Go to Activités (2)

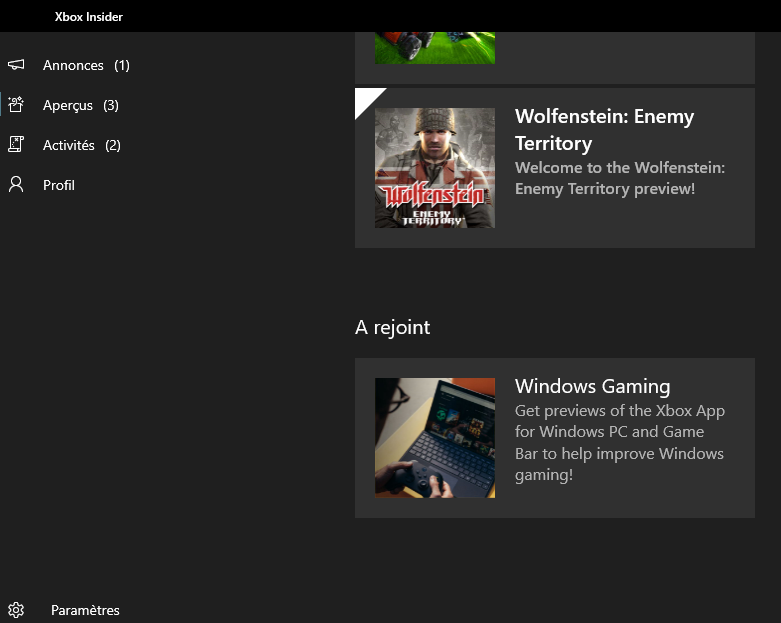pos(82,145)
